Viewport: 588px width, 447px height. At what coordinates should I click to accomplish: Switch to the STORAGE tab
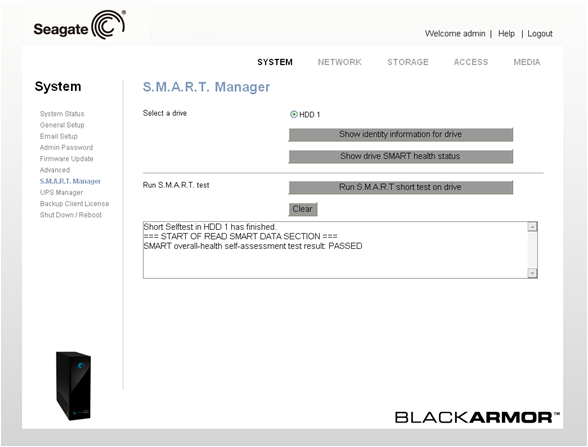click(408, 62)
